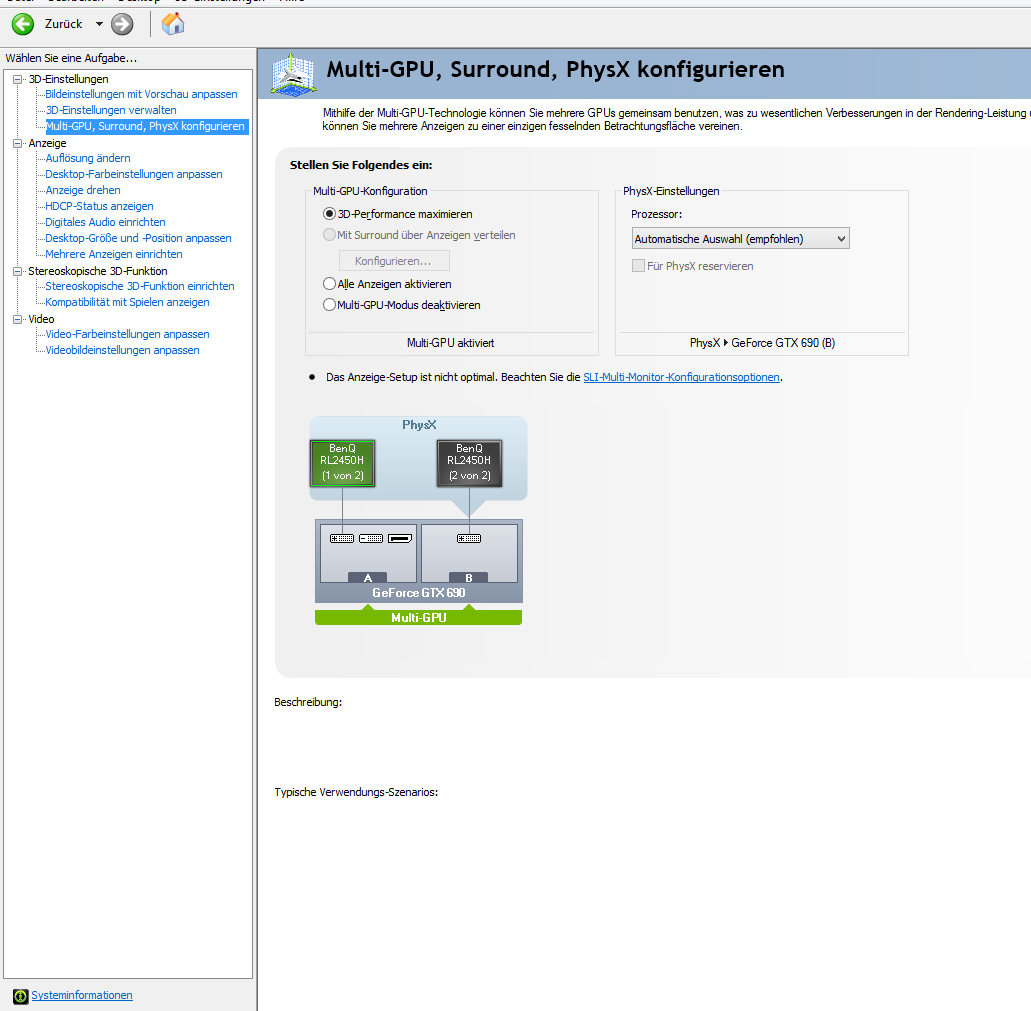Screen dimensions: 1031x1011
Task: Select Mit Surround über Anzeigen verteilen option
Action: click(329, 235)
